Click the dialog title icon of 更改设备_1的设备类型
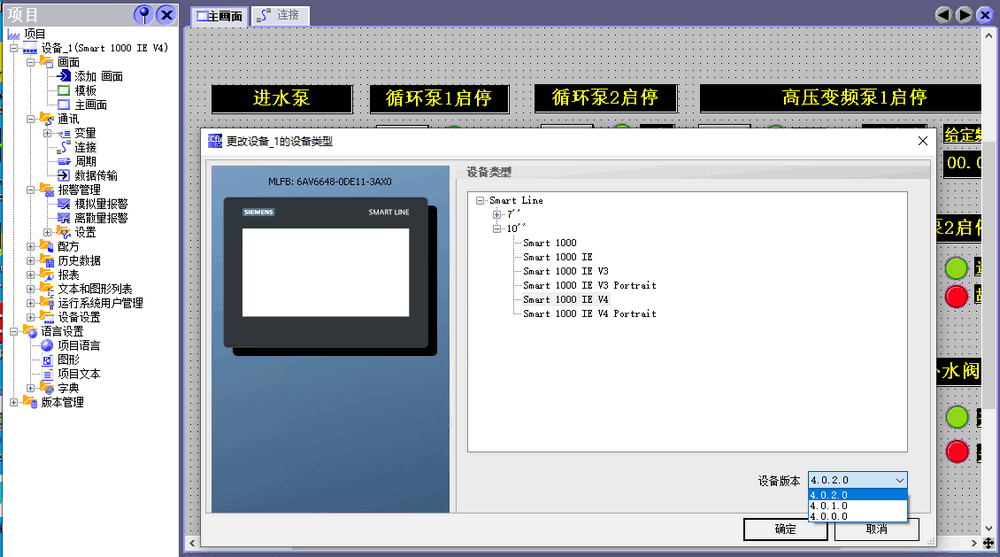This screenshot has width=1000, height=557. [x=215, y=141]
